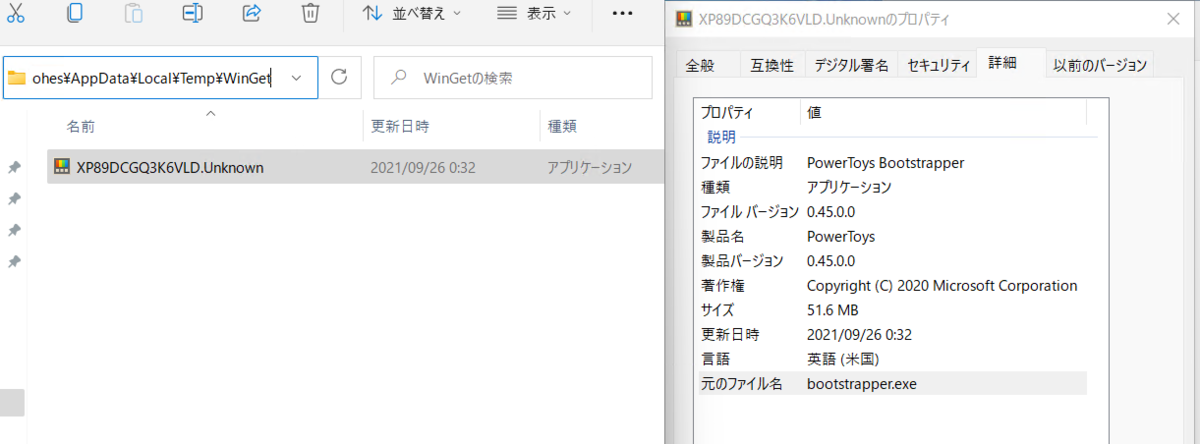Click the Paste icon in Explorer toolbar
This screenshot has height=444, width=1200.
134,13
